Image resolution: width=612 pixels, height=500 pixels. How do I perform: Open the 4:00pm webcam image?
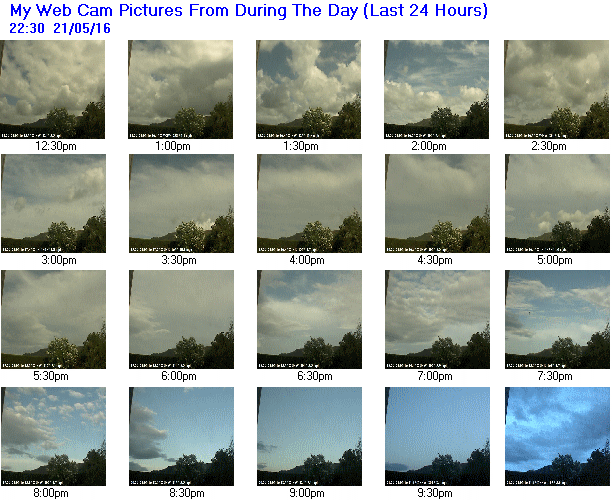[310, 203]
